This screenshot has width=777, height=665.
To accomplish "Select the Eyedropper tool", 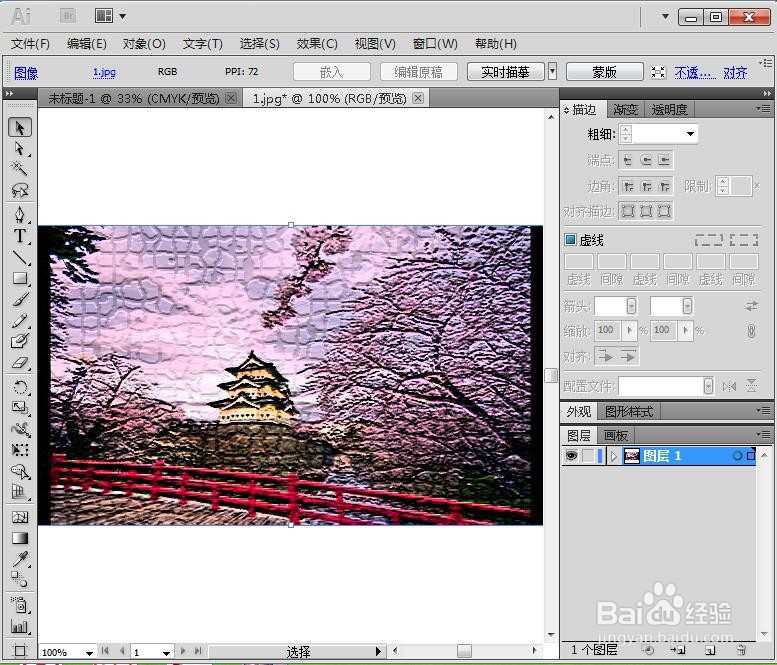I will pos(20,559).
